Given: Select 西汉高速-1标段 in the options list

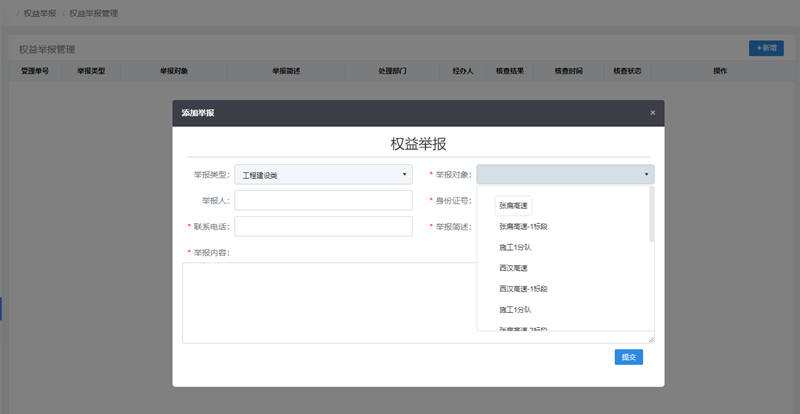Looking at the screenshot, I should pos(523,289).
